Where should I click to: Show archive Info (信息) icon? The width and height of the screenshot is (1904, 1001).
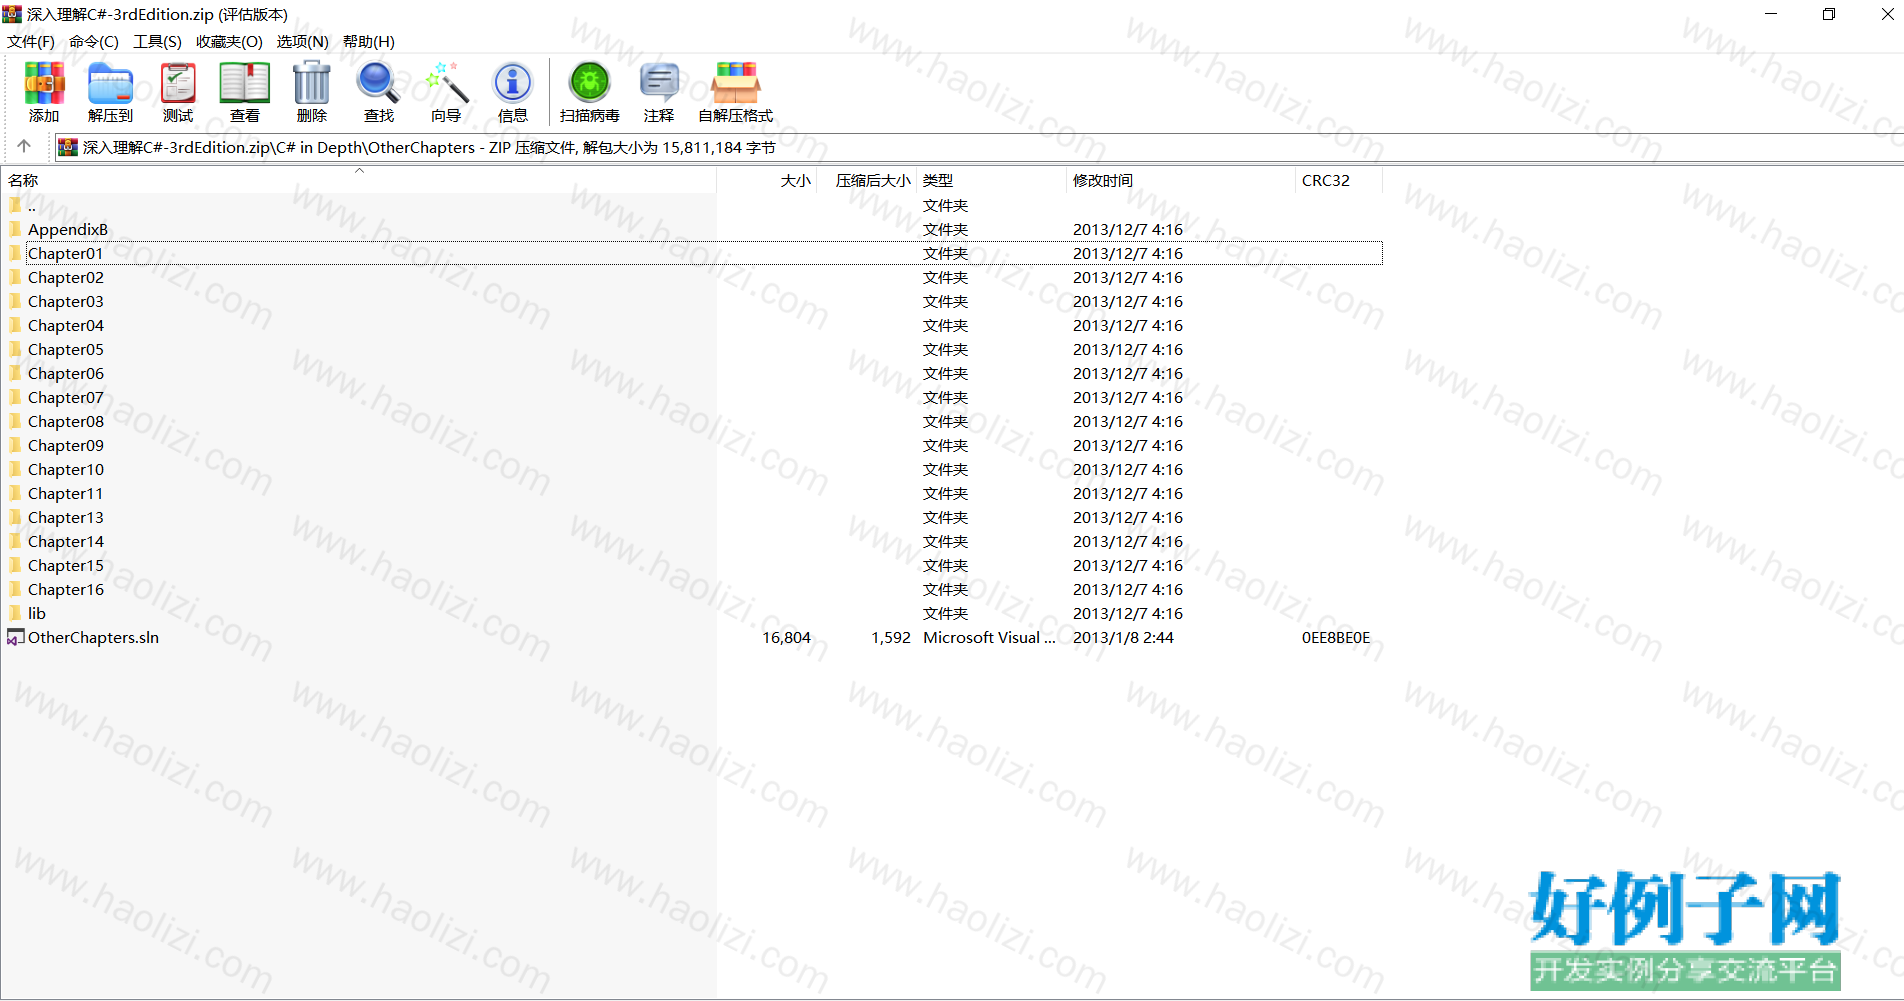pyautogui.click(x=513, y=83)
